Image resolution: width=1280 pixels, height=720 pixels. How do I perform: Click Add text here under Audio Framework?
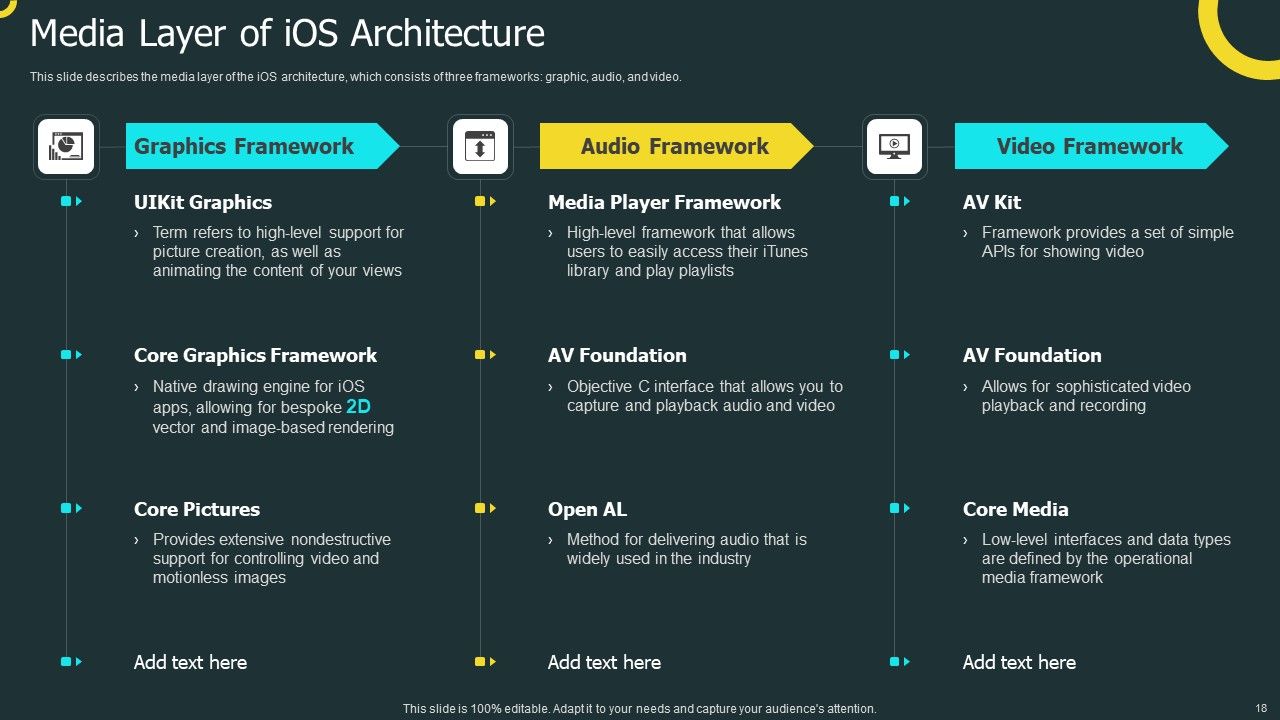(604, 662)
